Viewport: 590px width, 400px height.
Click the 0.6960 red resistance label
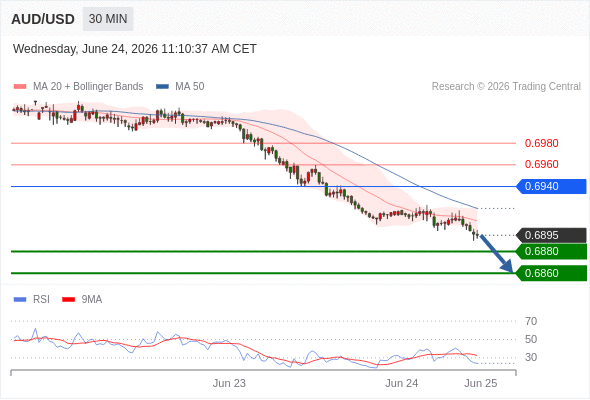[x=541, y=164]
